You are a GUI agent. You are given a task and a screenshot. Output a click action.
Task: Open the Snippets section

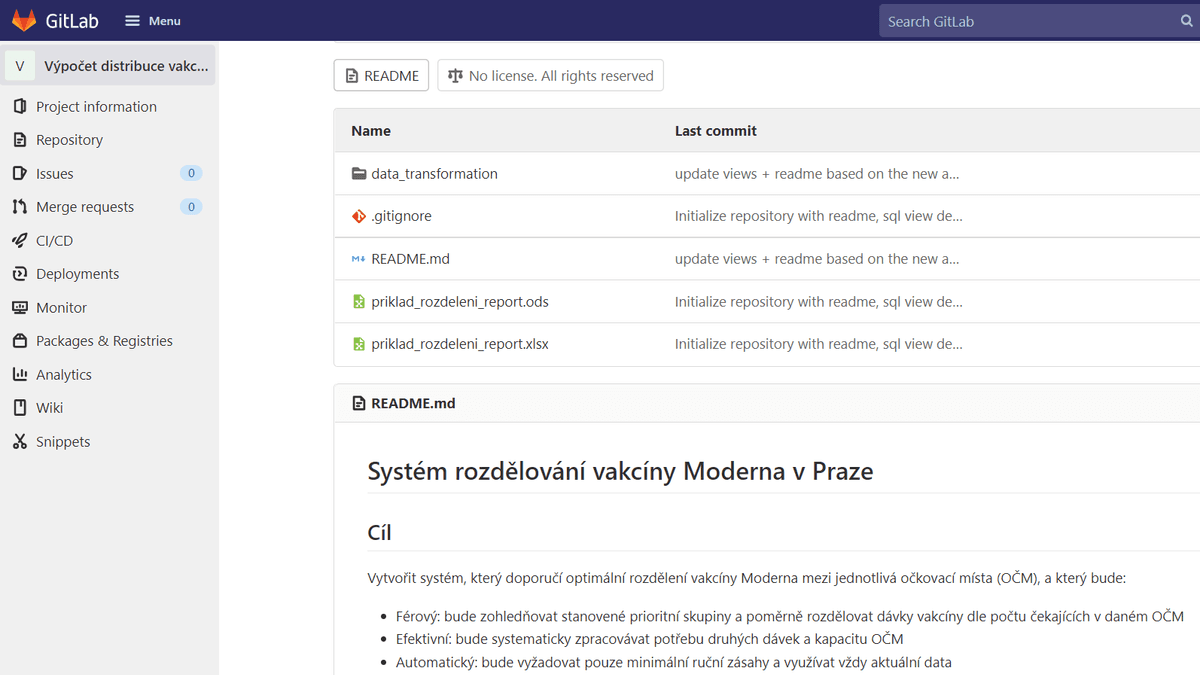click(62, 441)
